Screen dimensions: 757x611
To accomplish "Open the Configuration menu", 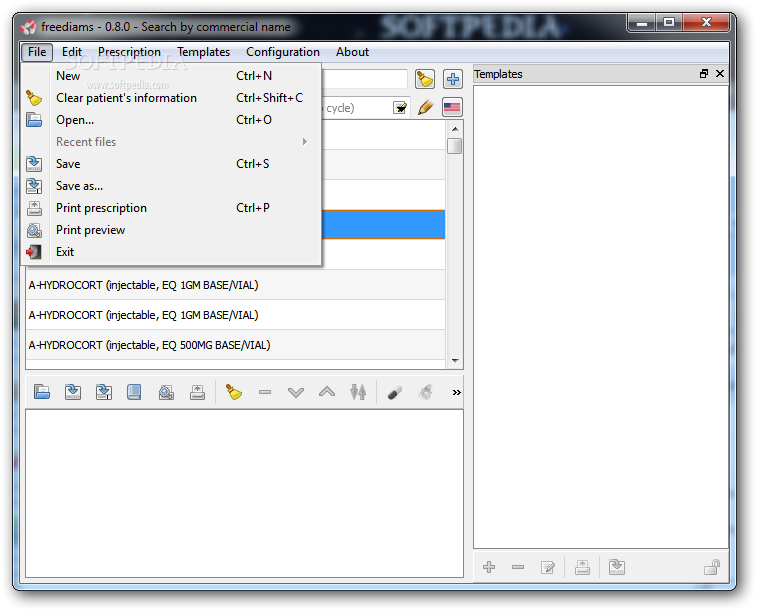I will pos(283,52).
